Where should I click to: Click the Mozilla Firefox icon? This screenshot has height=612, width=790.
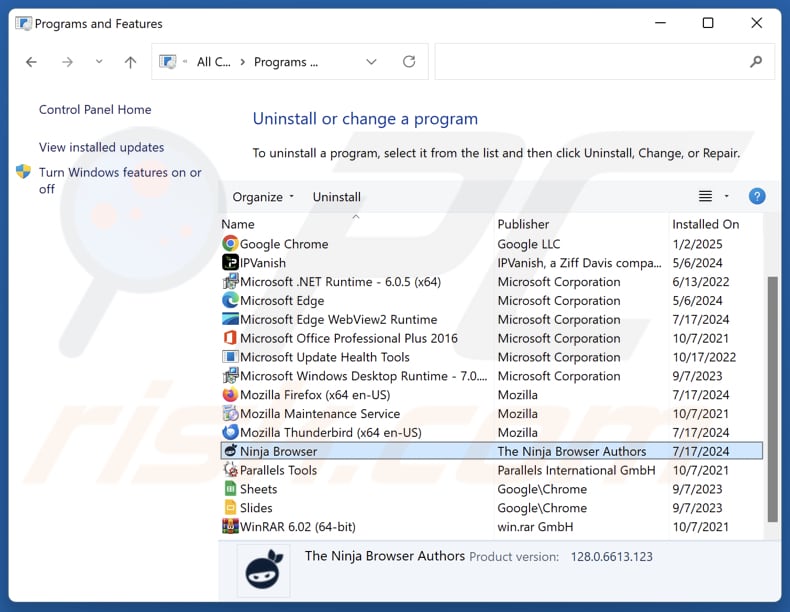click(x=230, y=394)
